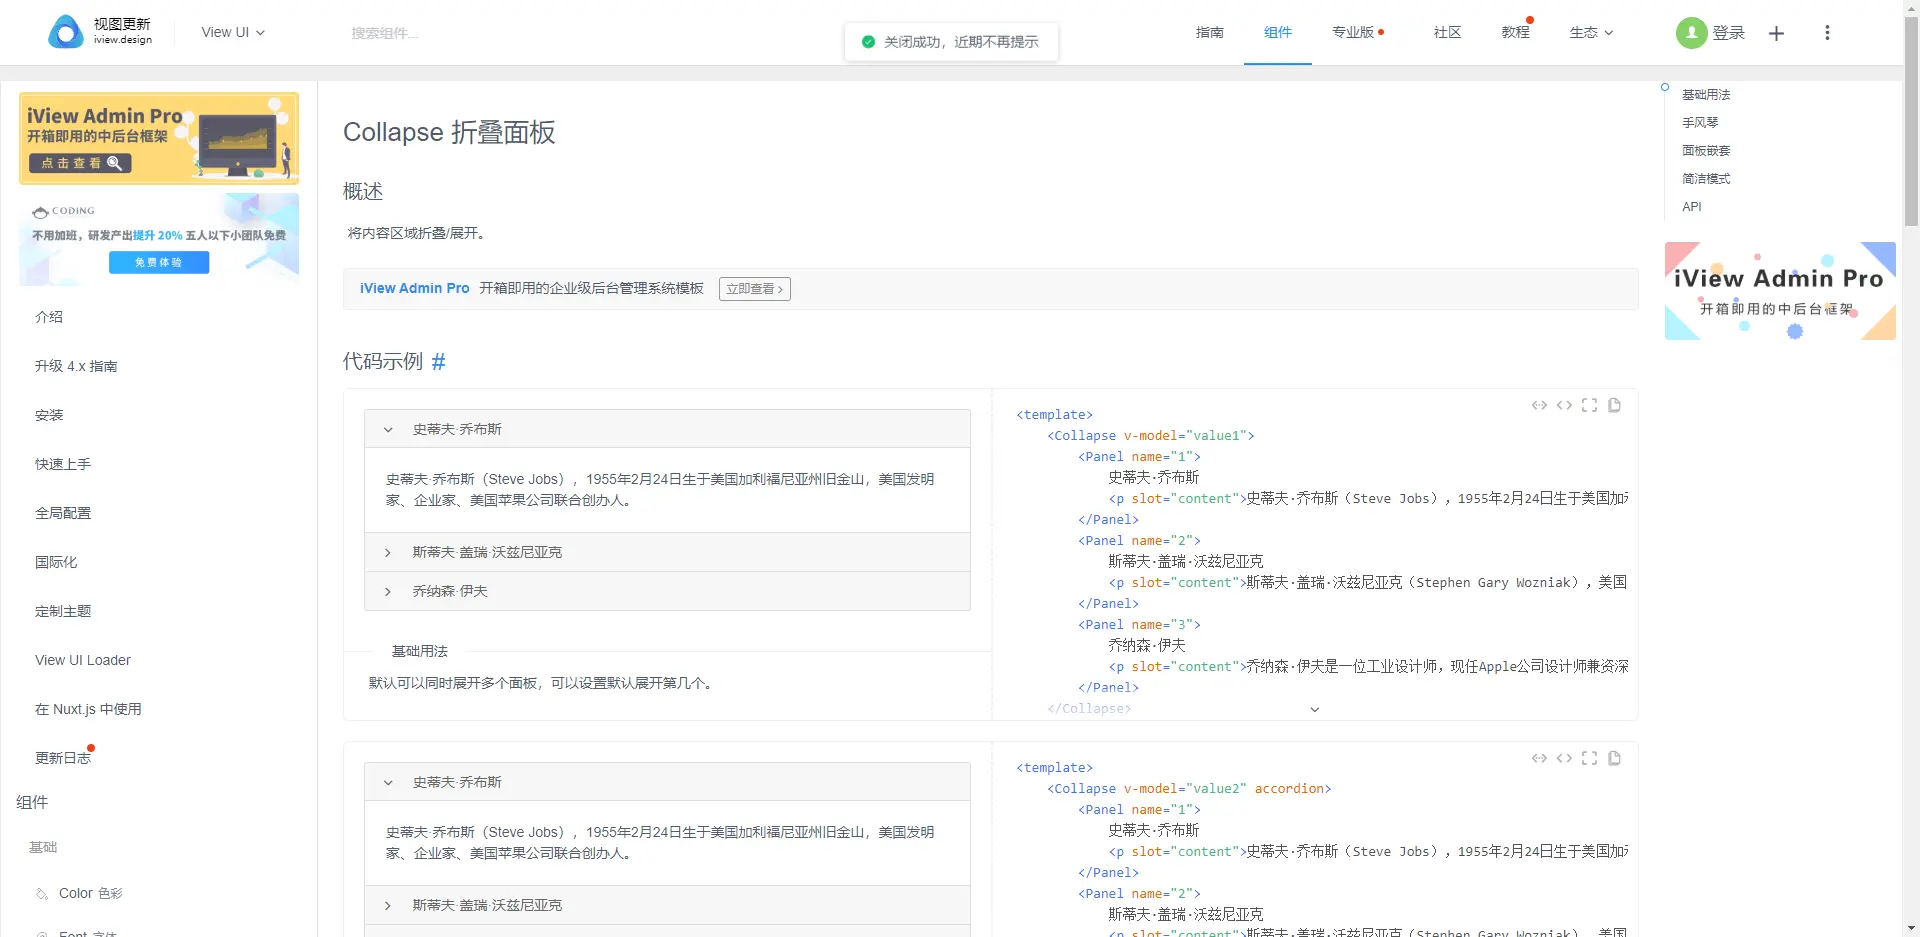This screenshot has height=937, width=1920.
Task: Jump to 手风琴 in the right anchor list
Action: coord(1700,123)
